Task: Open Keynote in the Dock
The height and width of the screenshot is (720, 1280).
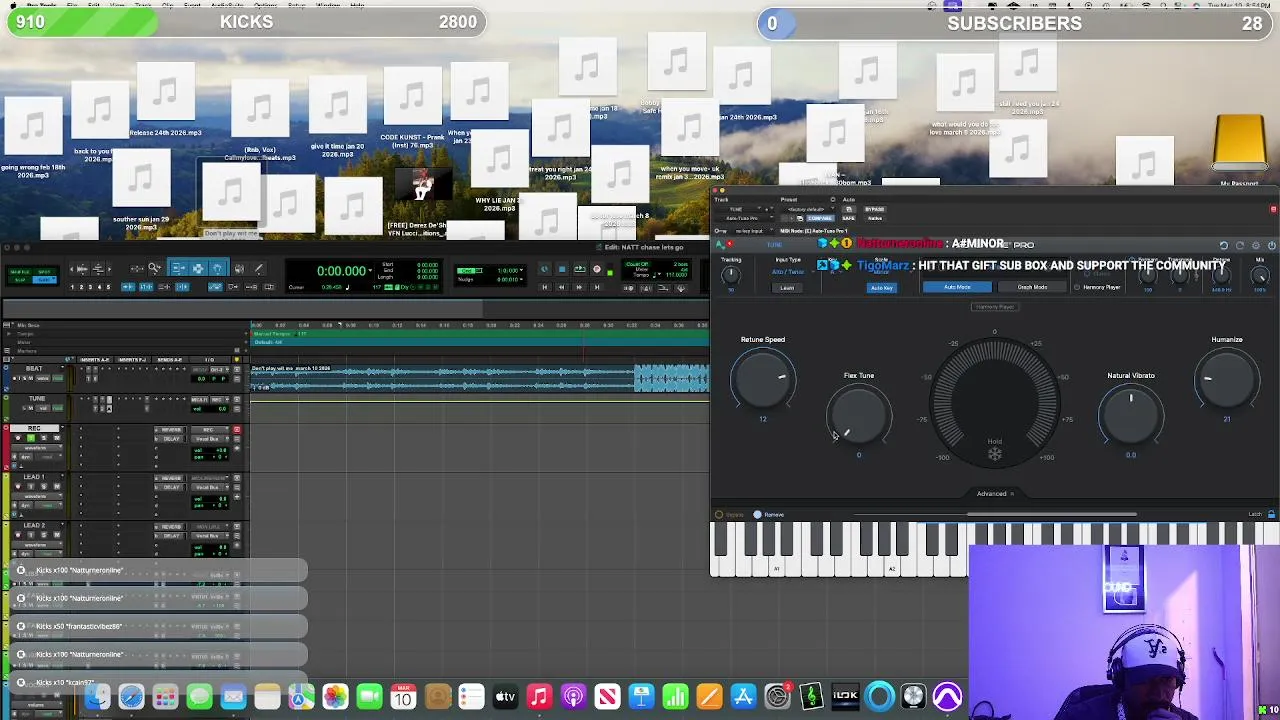Action: [641, 697]
